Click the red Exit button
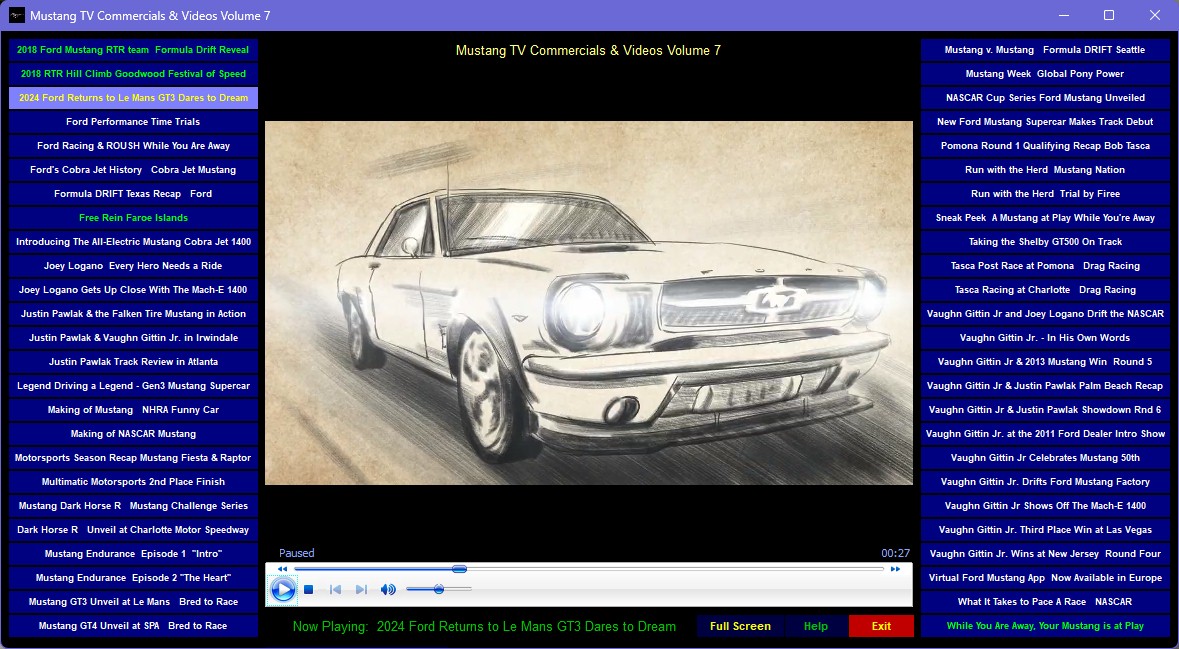1179x649 pixels. [x=881, y=626]
